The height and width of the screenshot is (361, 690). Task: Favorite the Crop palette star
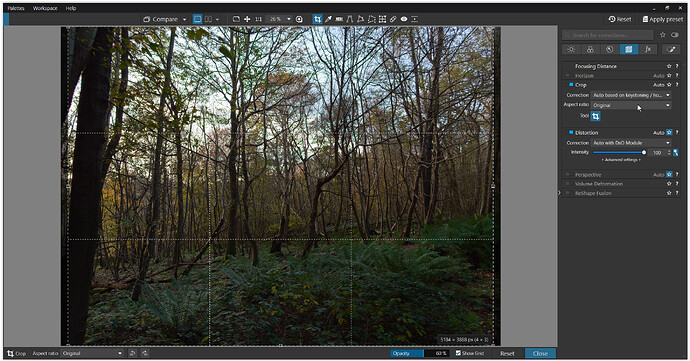[x=669, y=85]
